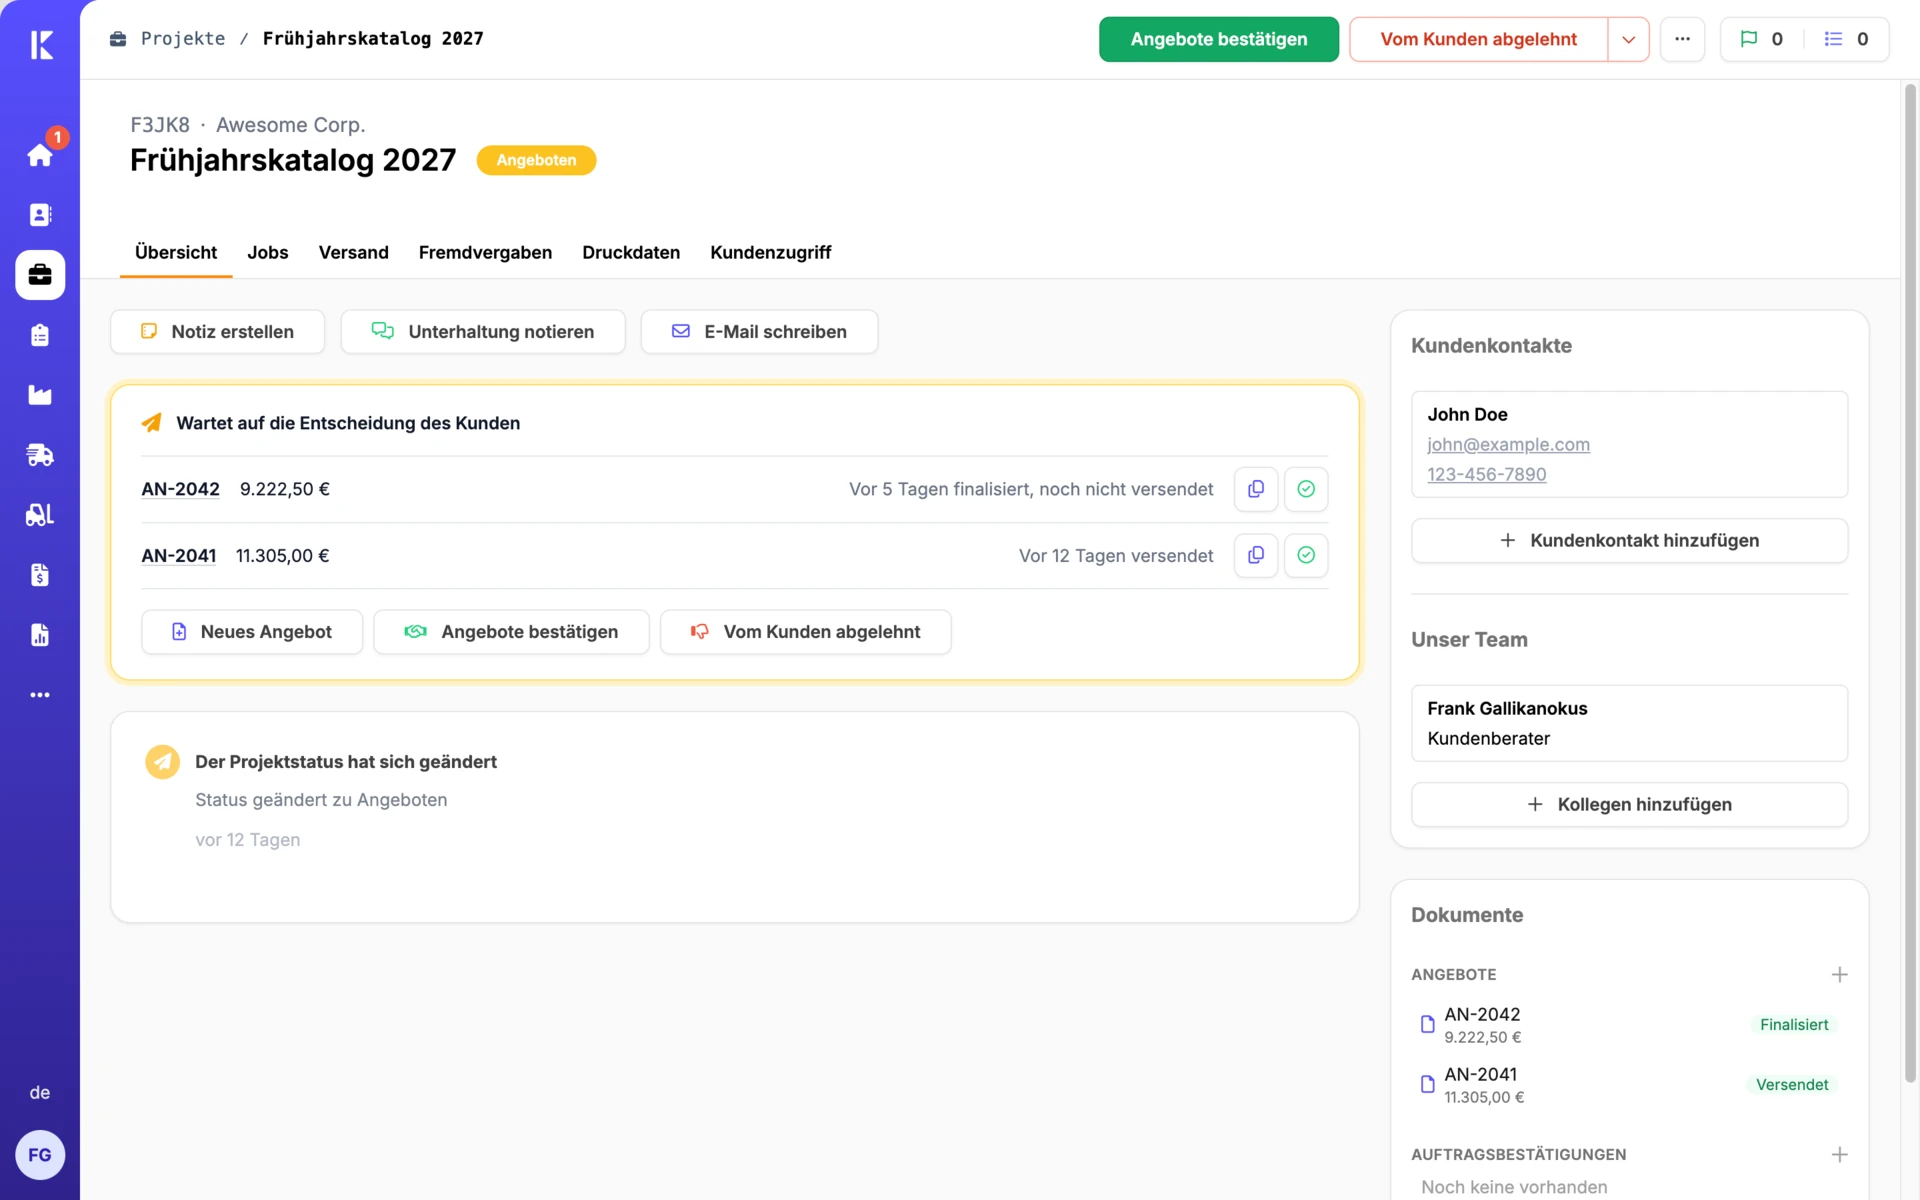This screenshot has height=1200, width=1920.
Task: Expand the Vom Kunden abgelehnt dropdown arrow
Action: pyautogui.click(x=1629, y=39)
